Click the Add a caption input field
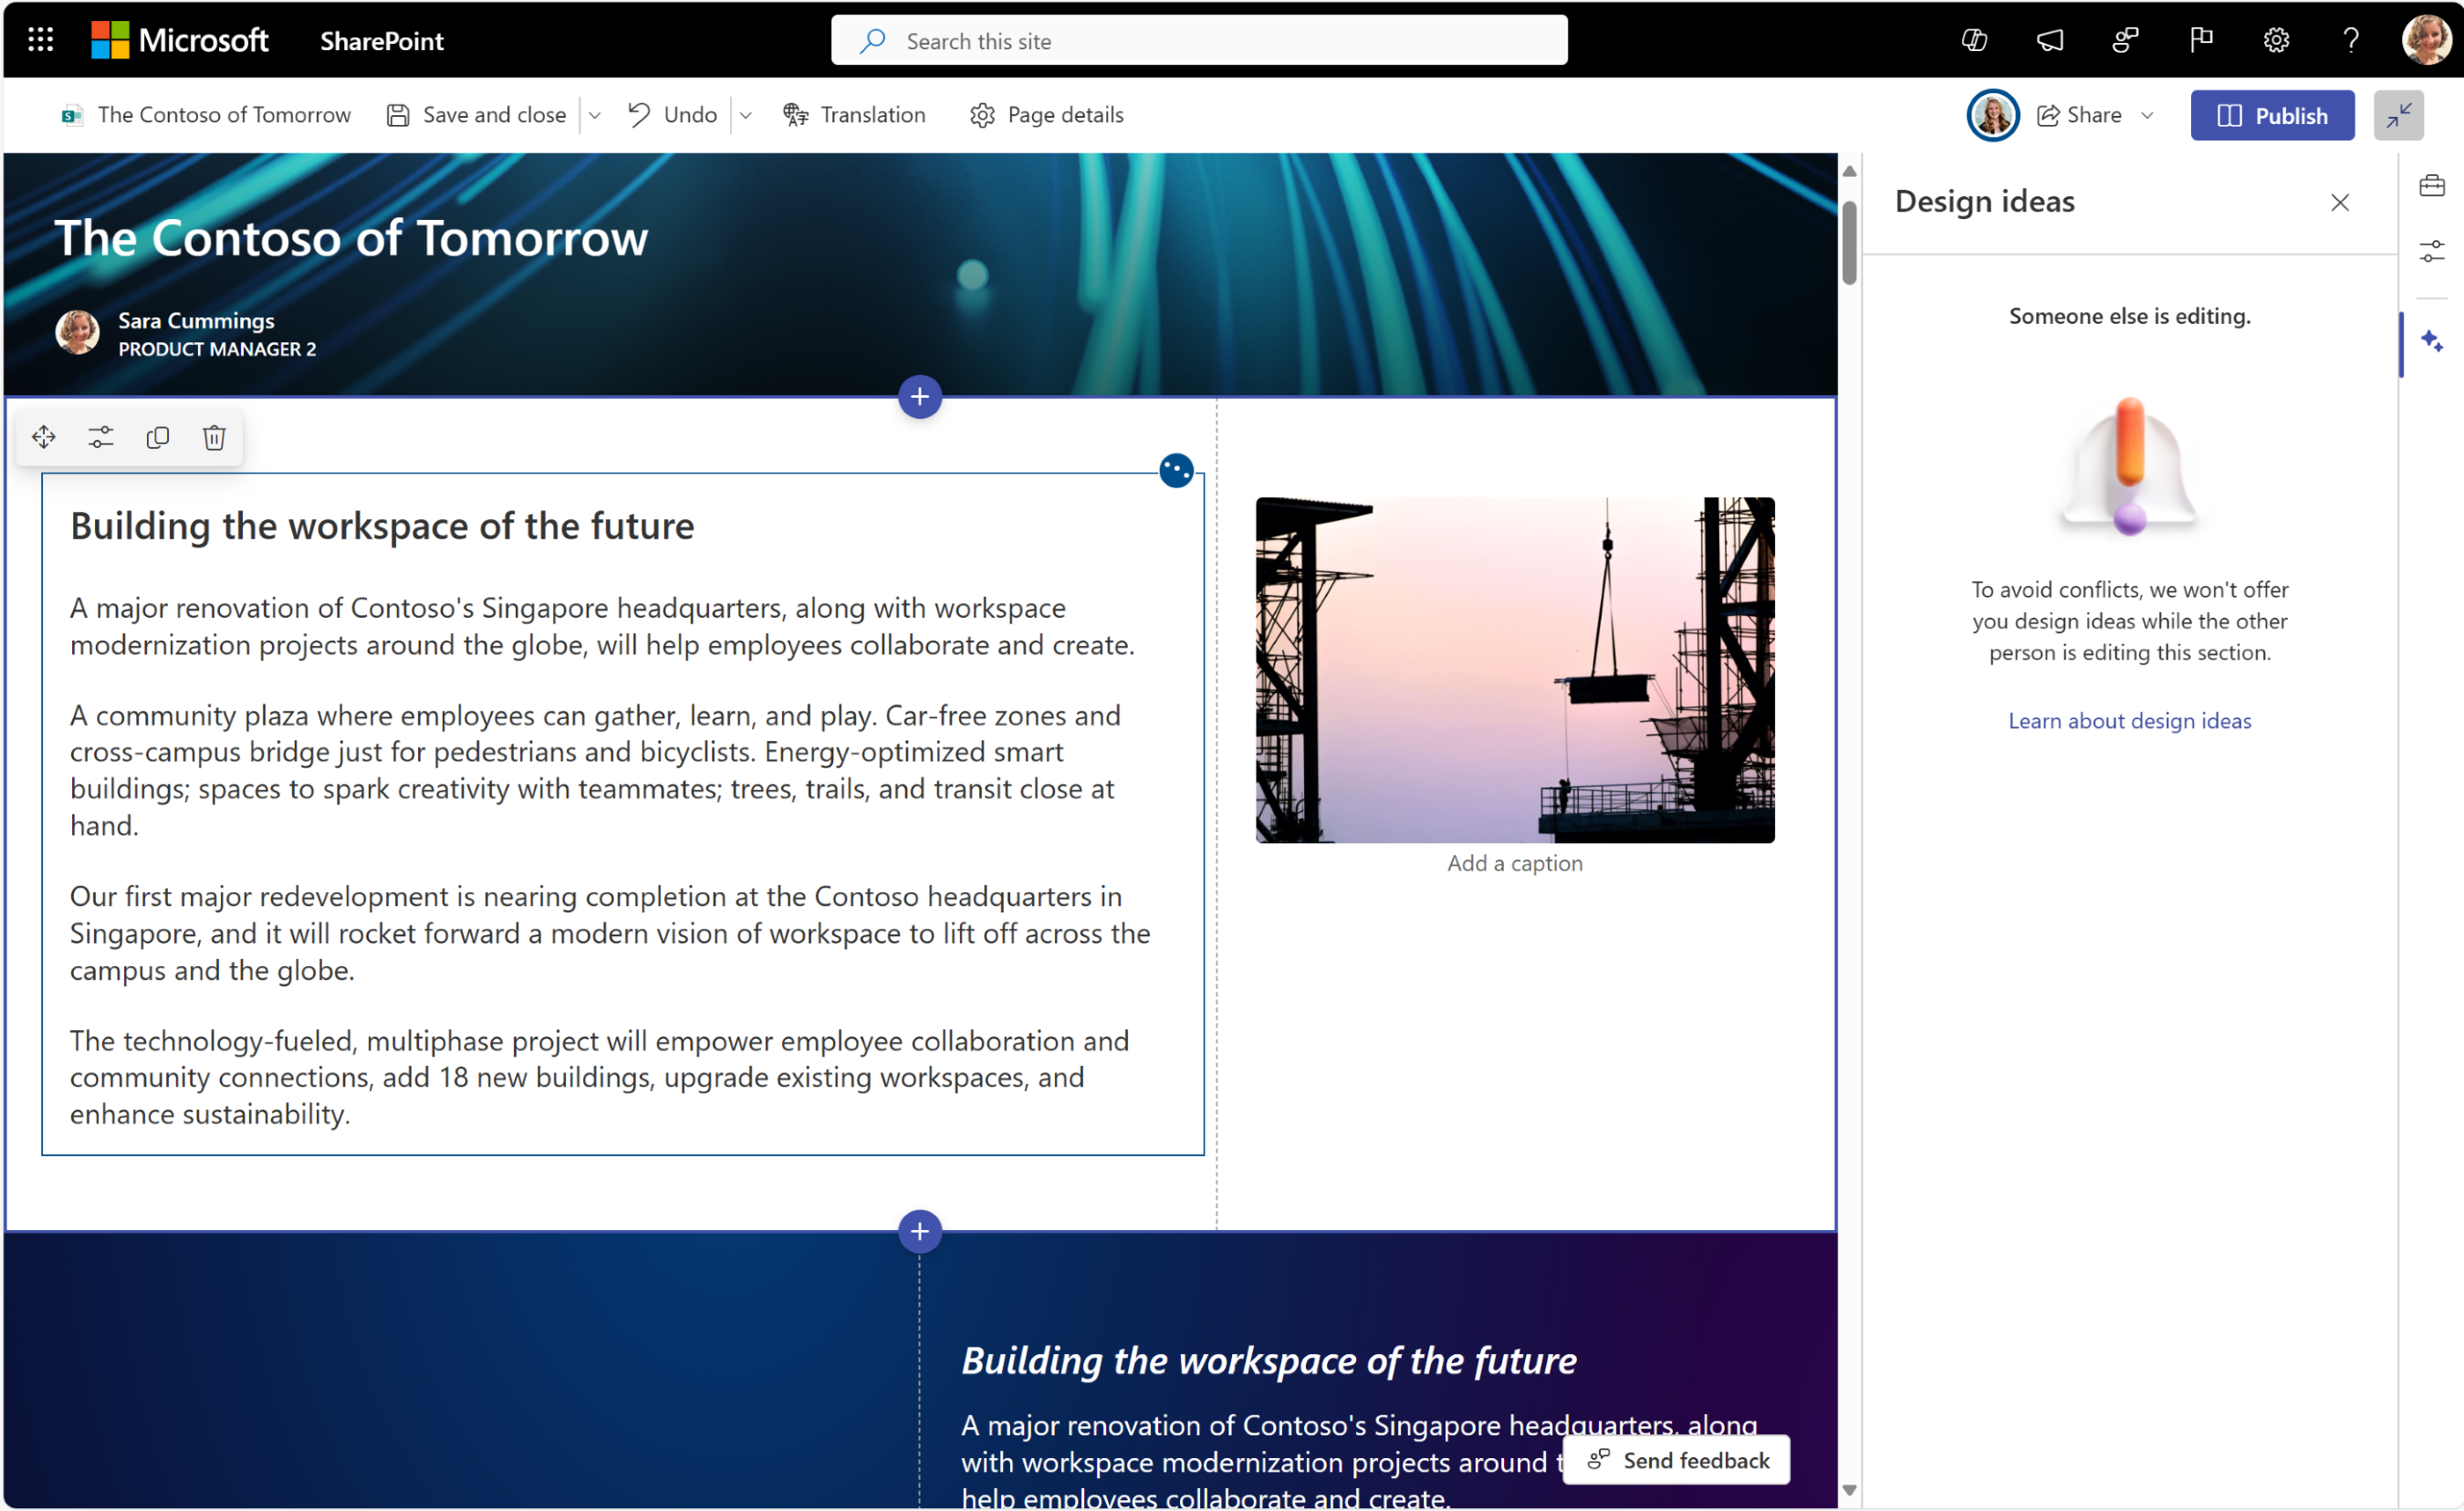The width and height of the screenshot is (2464, 1511). (x=1514, y=862)
